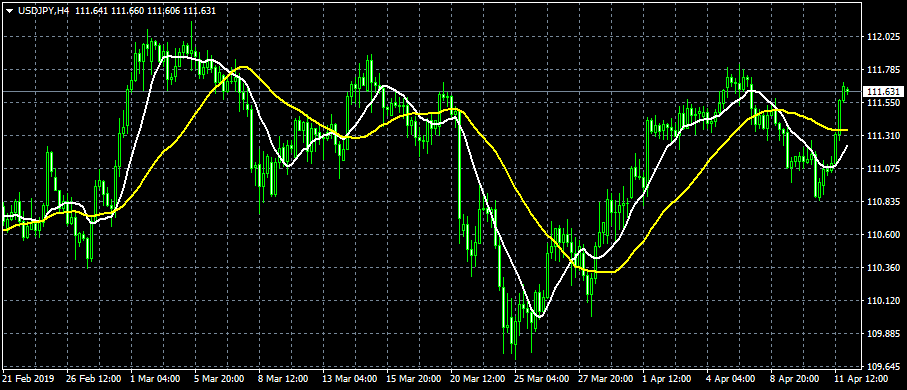Click the 4 Apr 04:00 time label
Viewport: 907px width, 390px height.
coord(732,379)
